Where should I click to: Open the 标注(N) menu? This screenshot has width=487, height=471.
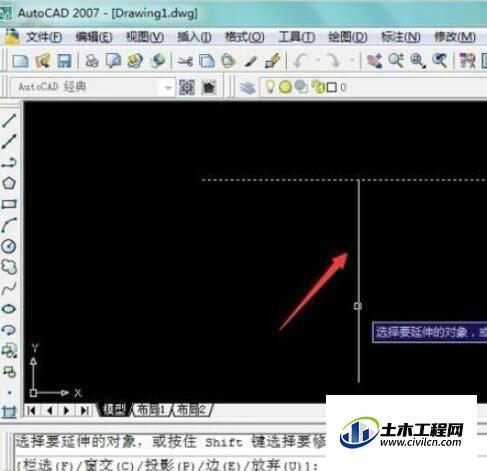(x=400, y=37)
